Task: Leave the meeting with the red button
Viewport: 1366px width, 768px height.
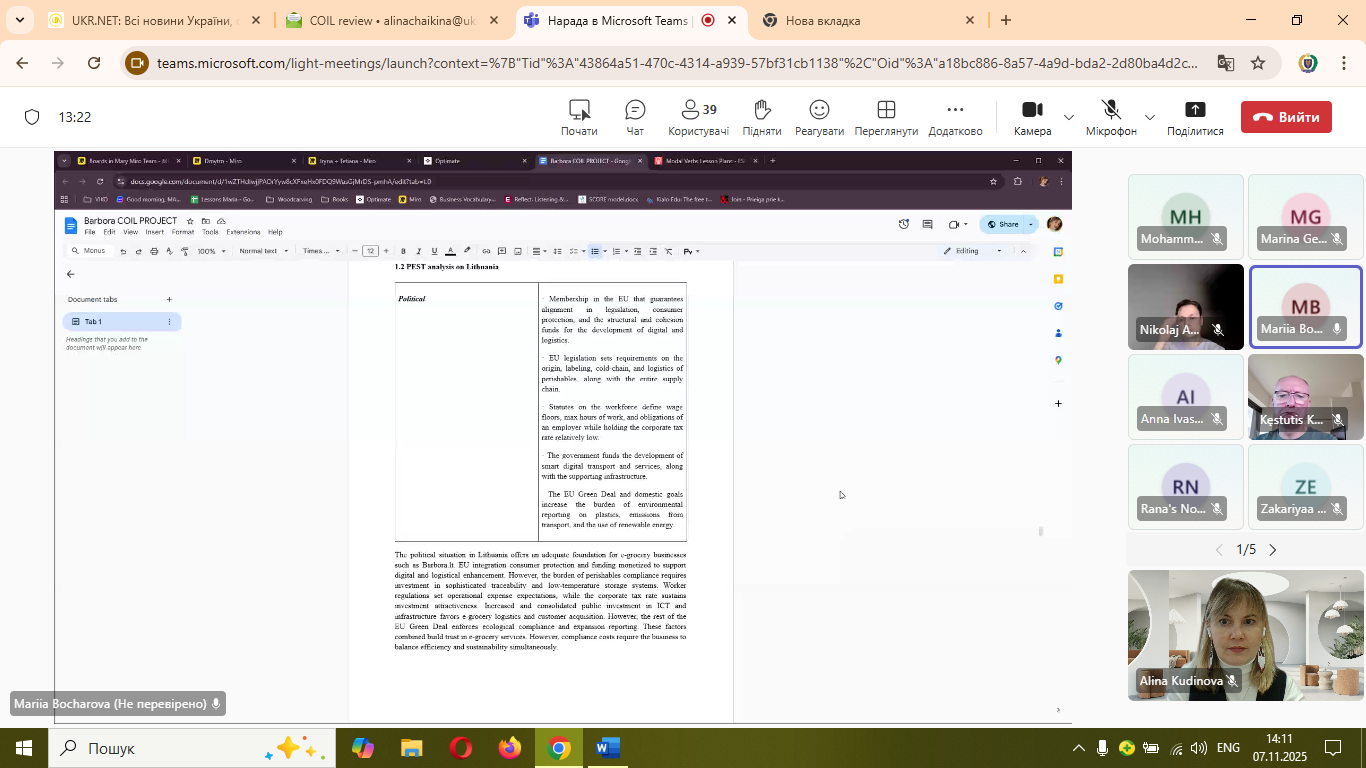Action: click(x=1286, y=117)
